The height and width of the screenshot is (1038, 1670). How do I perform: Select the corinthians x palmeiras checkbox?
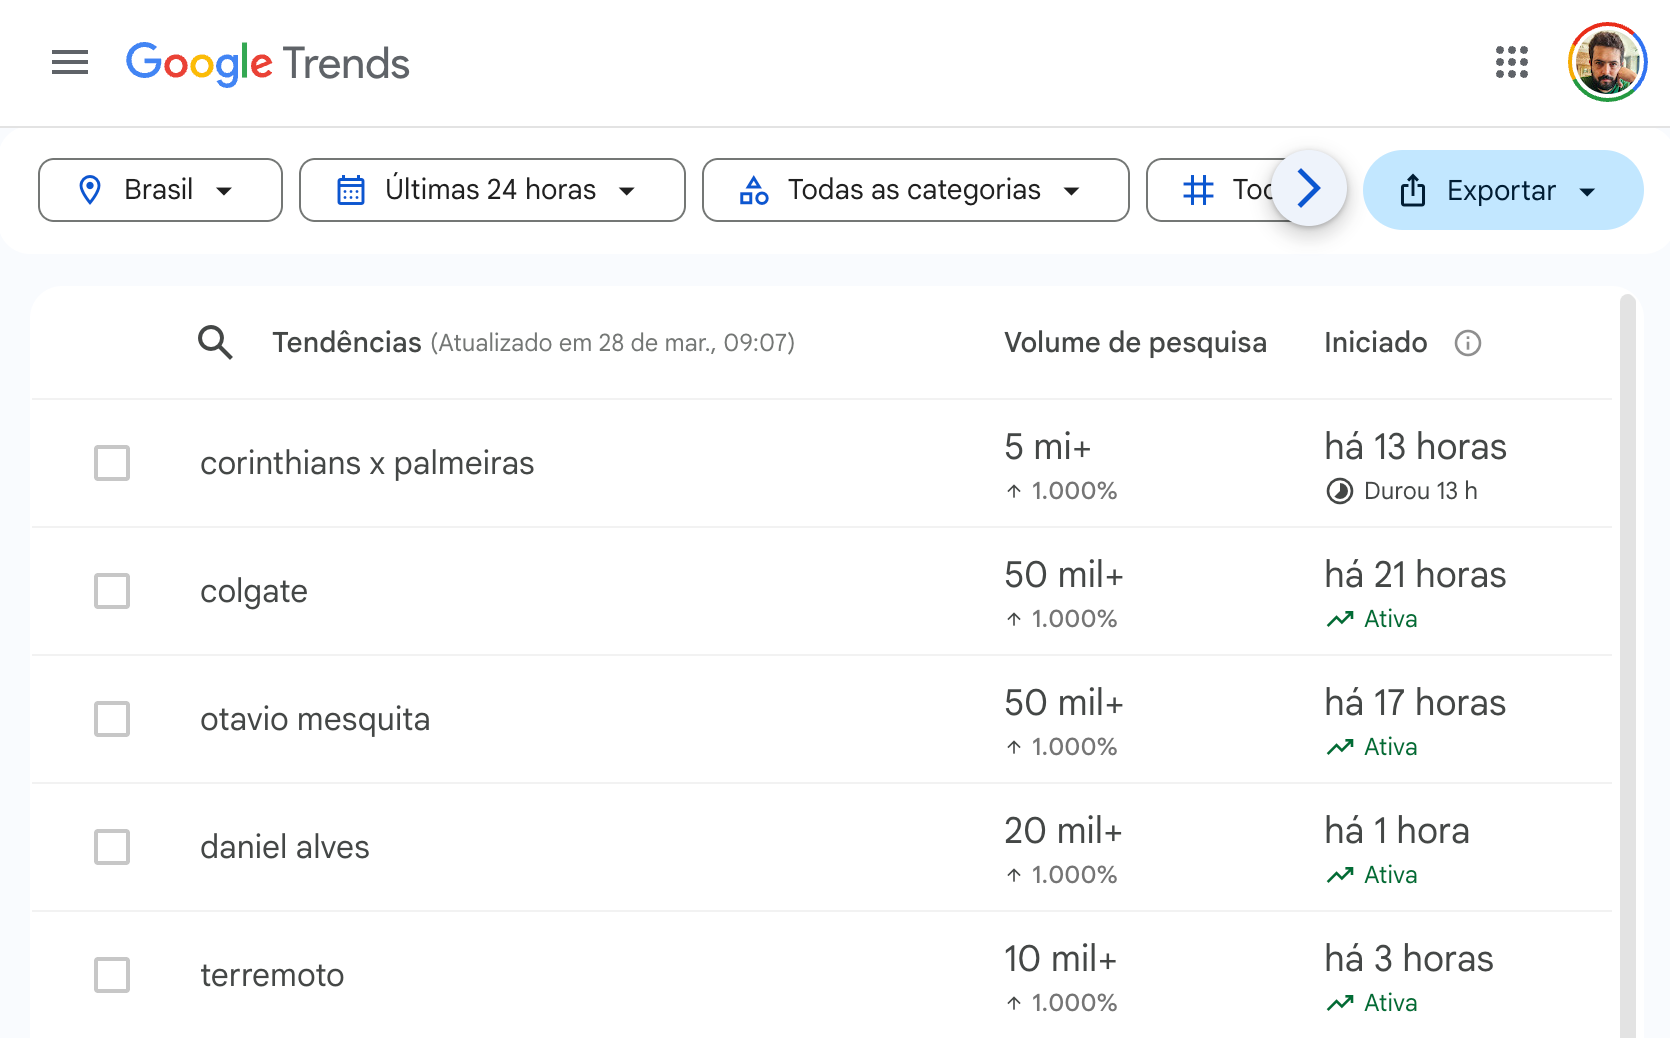coord(112,463)
